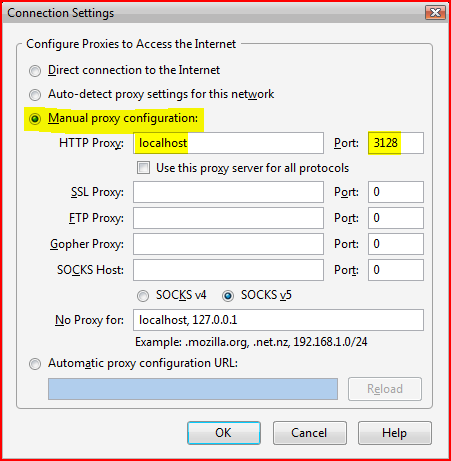This screenshot has width=451, height=461.
Task: Choose SOCKS v5 radio button
Action: 228,296
